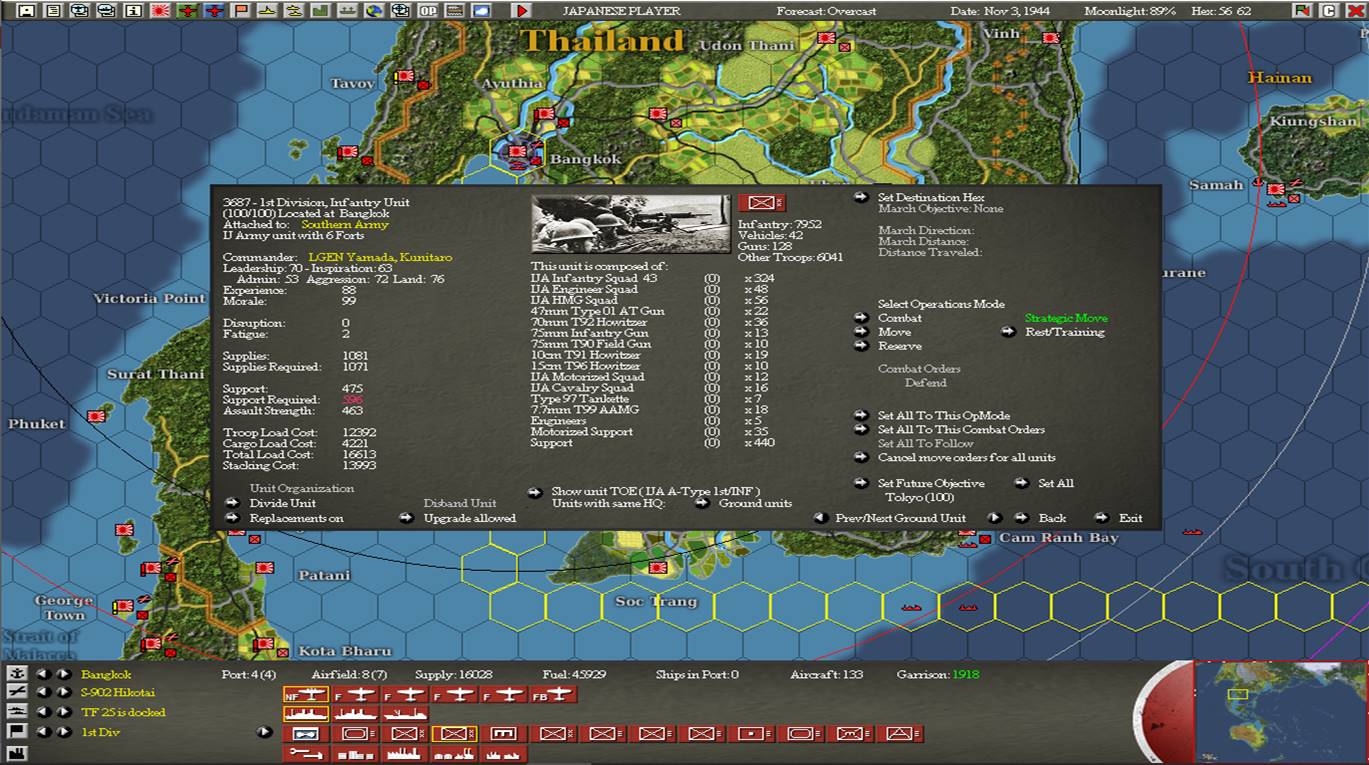This screenshot has height=765, width=1369.
Task: Select the FB fighter-bomber air unit icon
Action: point(552,694)
